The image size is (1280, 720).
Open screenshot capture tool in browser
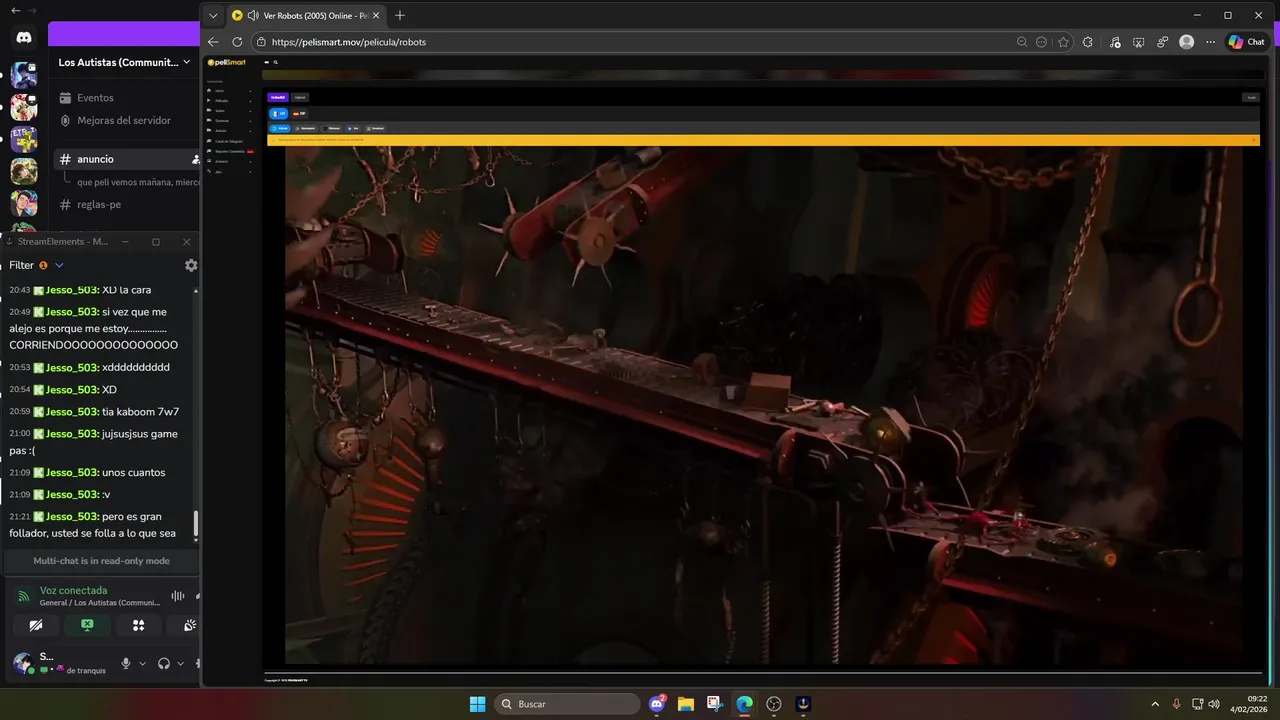1139,42
